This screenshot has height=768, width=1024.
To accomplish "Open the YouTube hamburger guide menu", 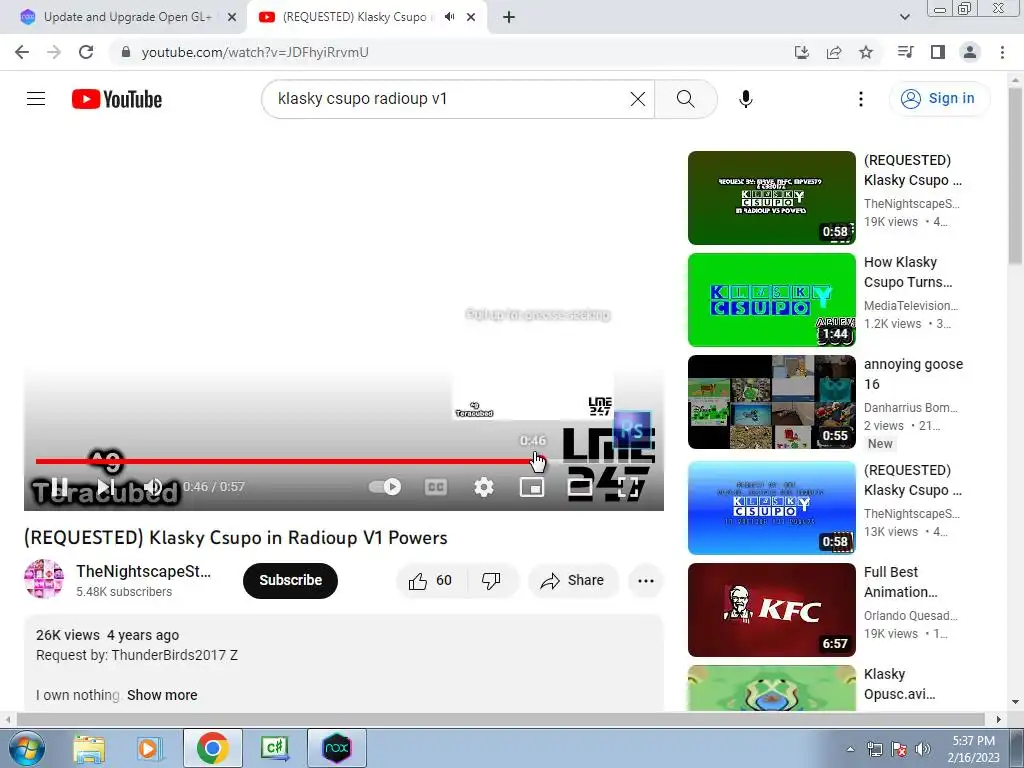I will click(36, 99).
